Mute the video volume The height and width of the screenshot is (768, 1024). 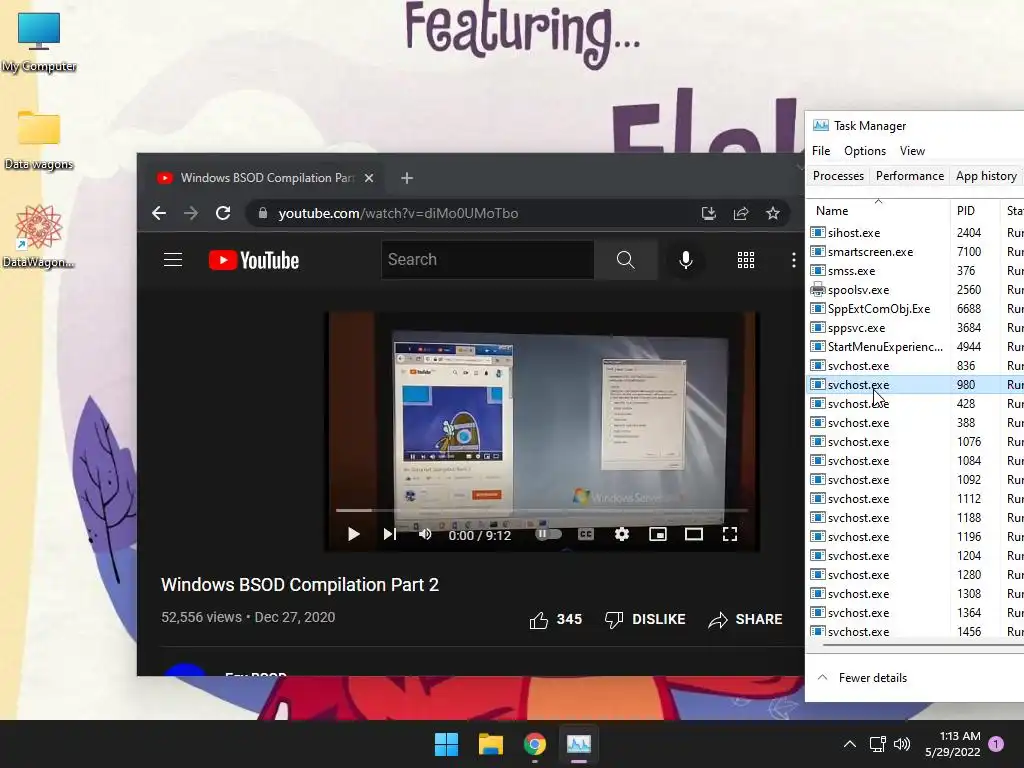tap(425, 534)
